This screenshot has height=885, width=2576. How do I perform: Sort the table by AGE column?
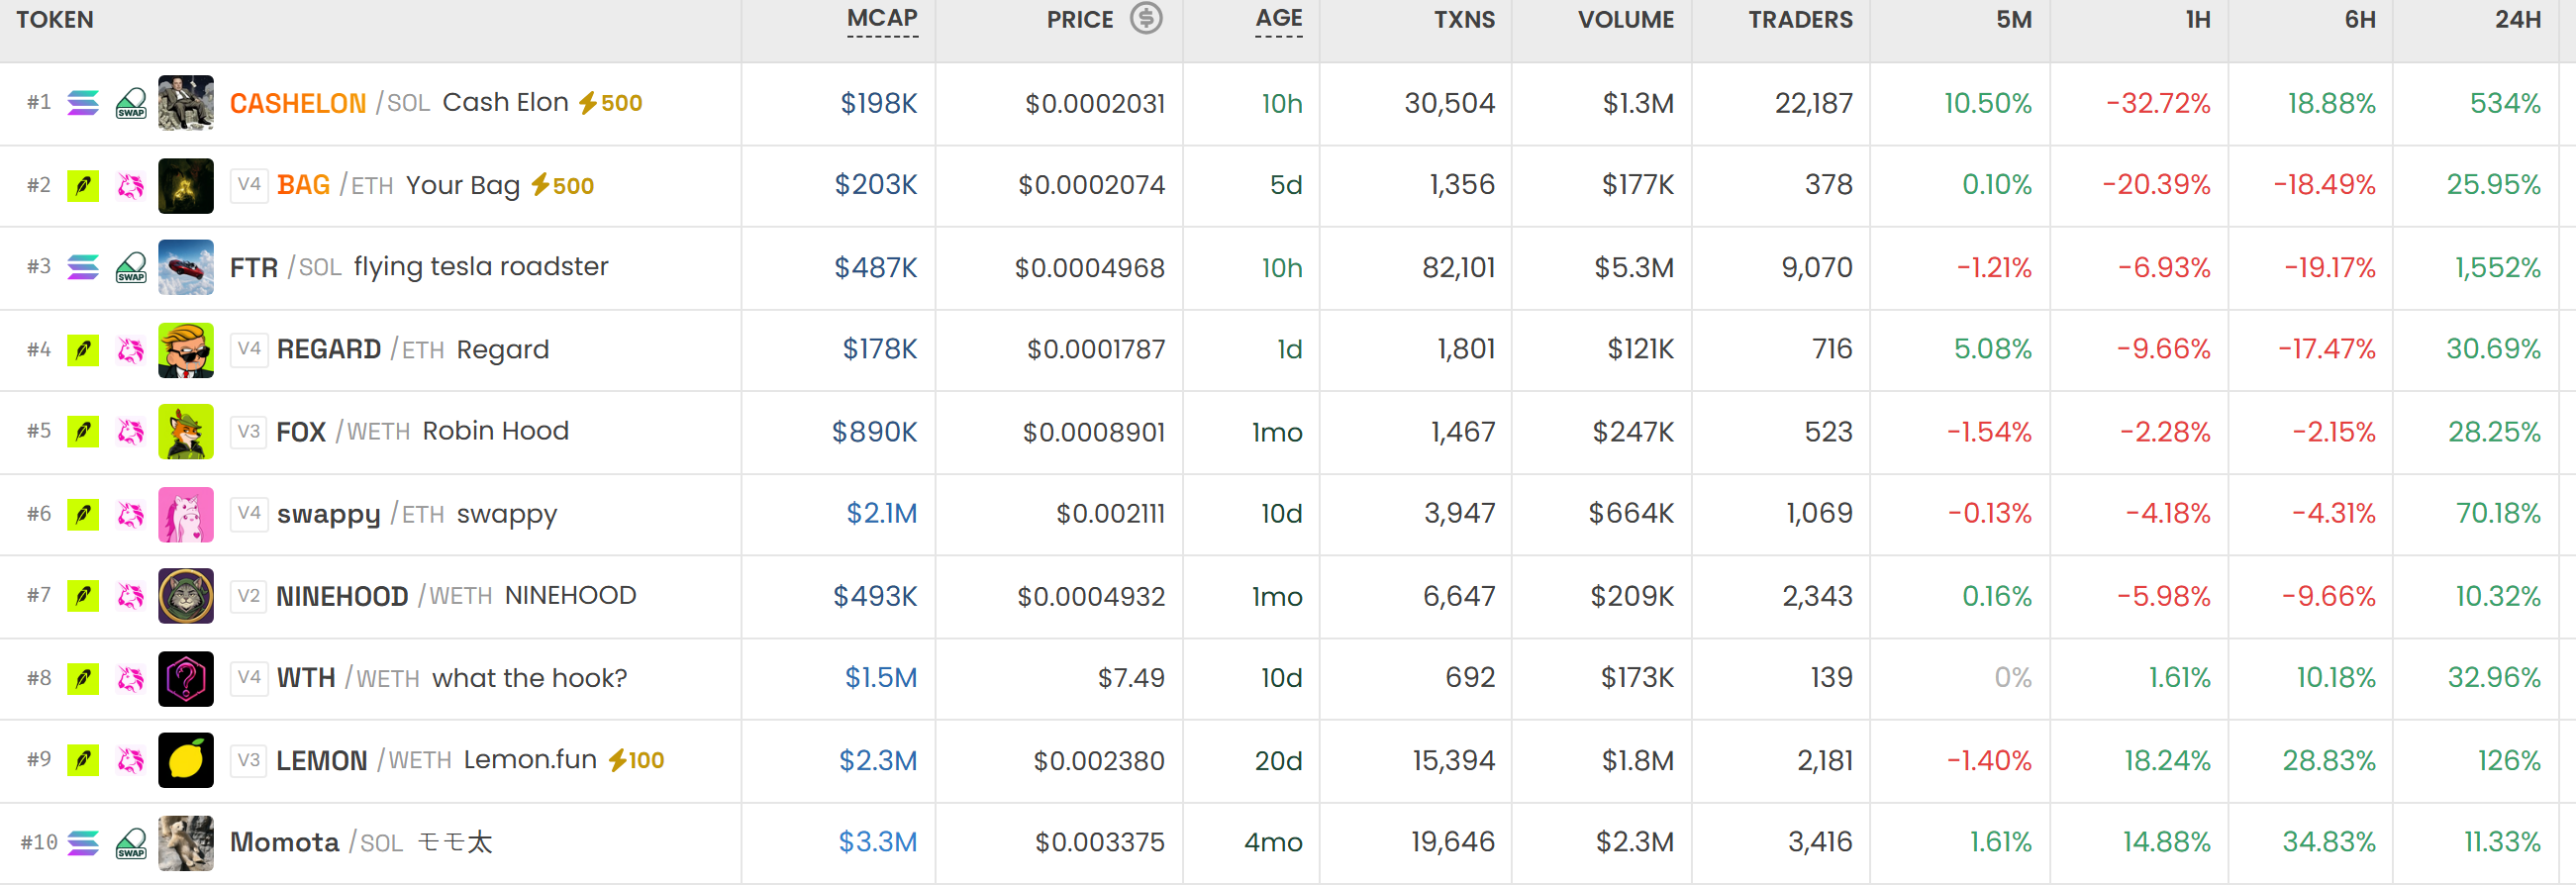1279,19
